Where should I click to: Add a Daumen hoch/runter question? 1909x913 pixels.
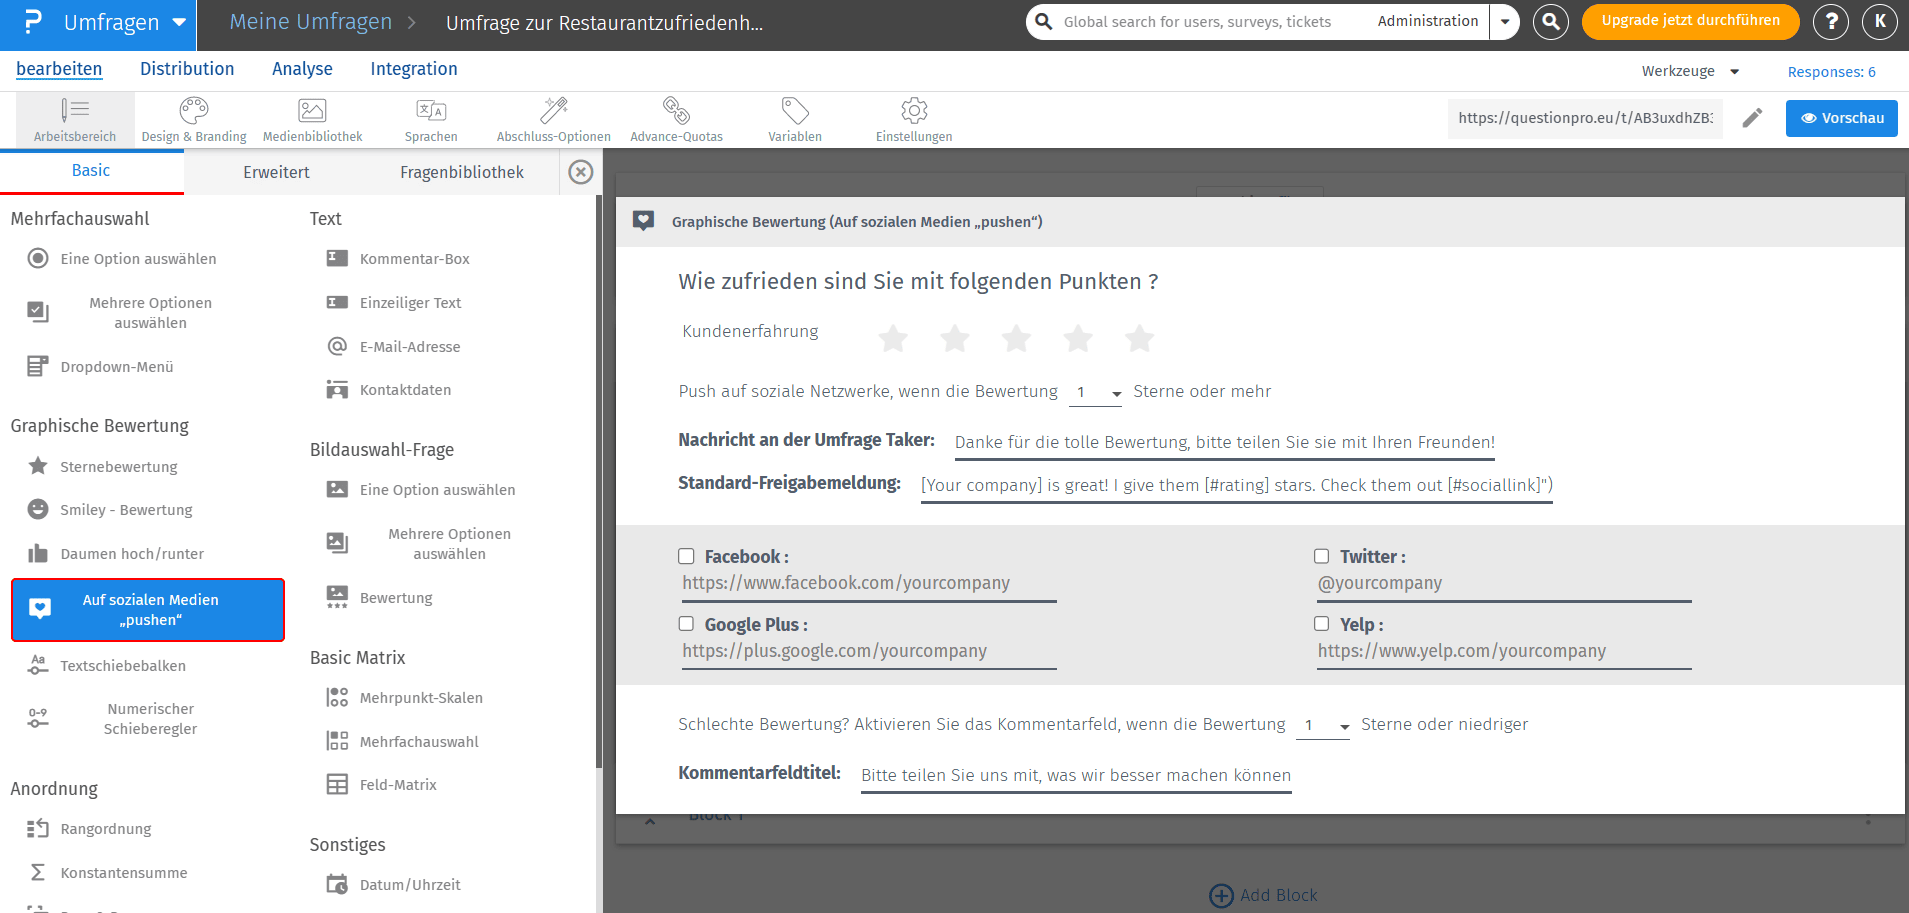(116, 554)
